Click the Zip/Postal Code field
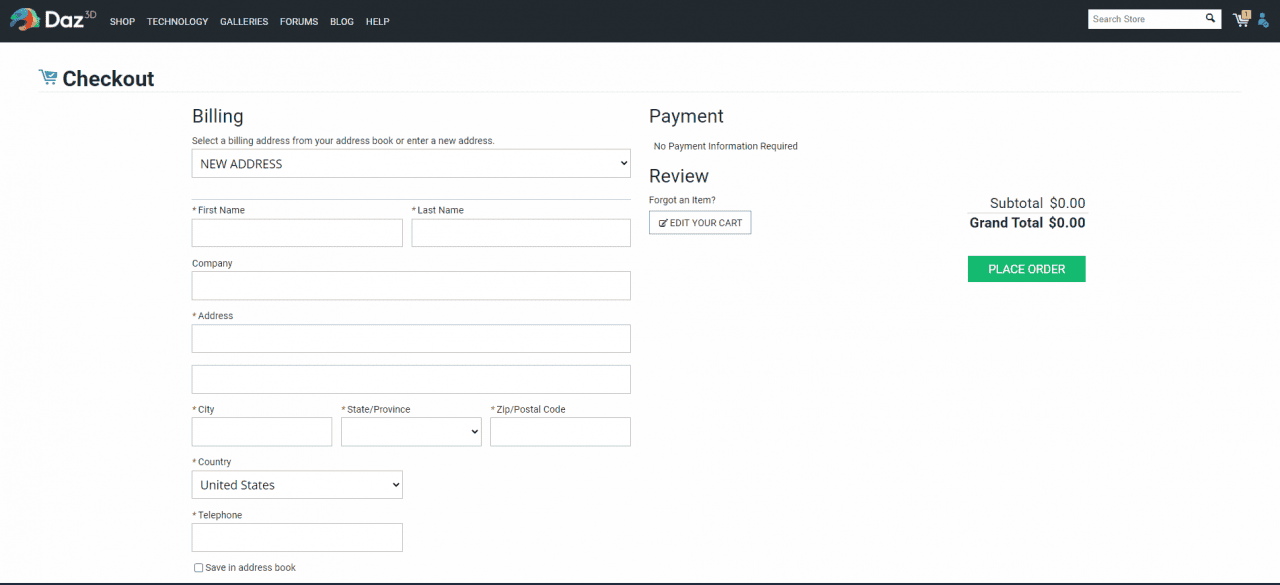 coord(560,432)
